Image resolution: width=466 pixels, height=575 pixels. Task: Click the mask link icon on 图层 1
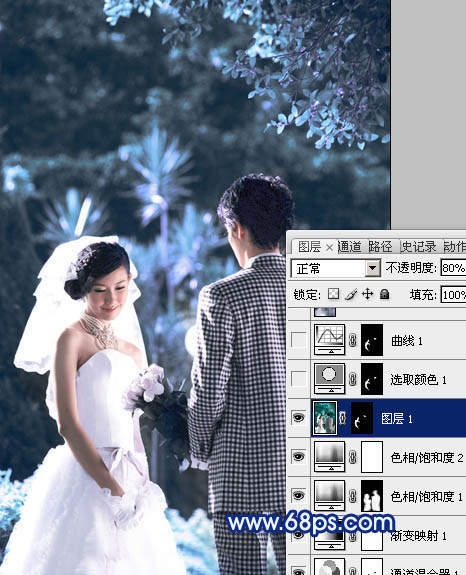tap(343, 418)
